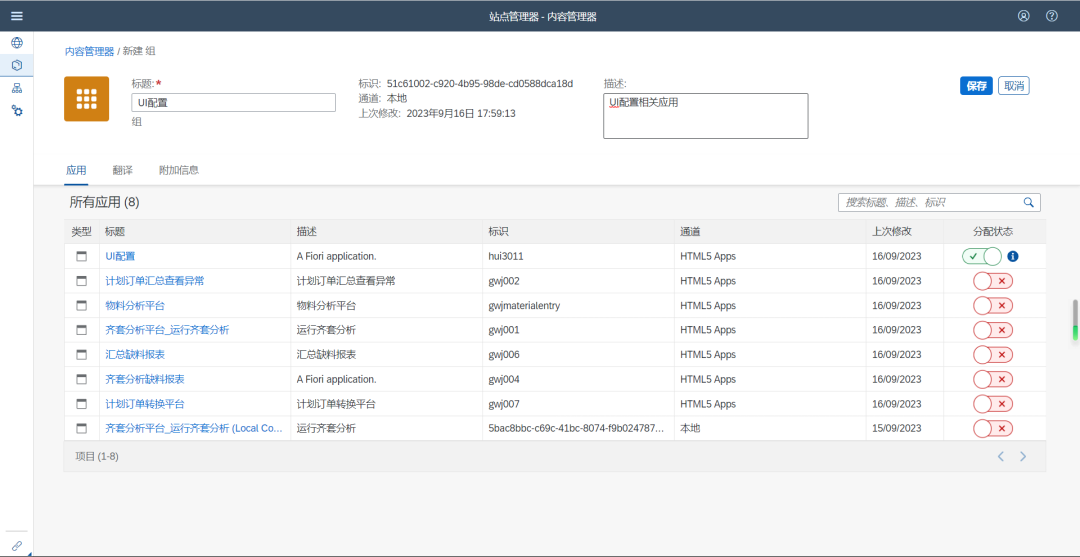
Task: Click type icon in the Local Co... row
Action: pos(81,428)
